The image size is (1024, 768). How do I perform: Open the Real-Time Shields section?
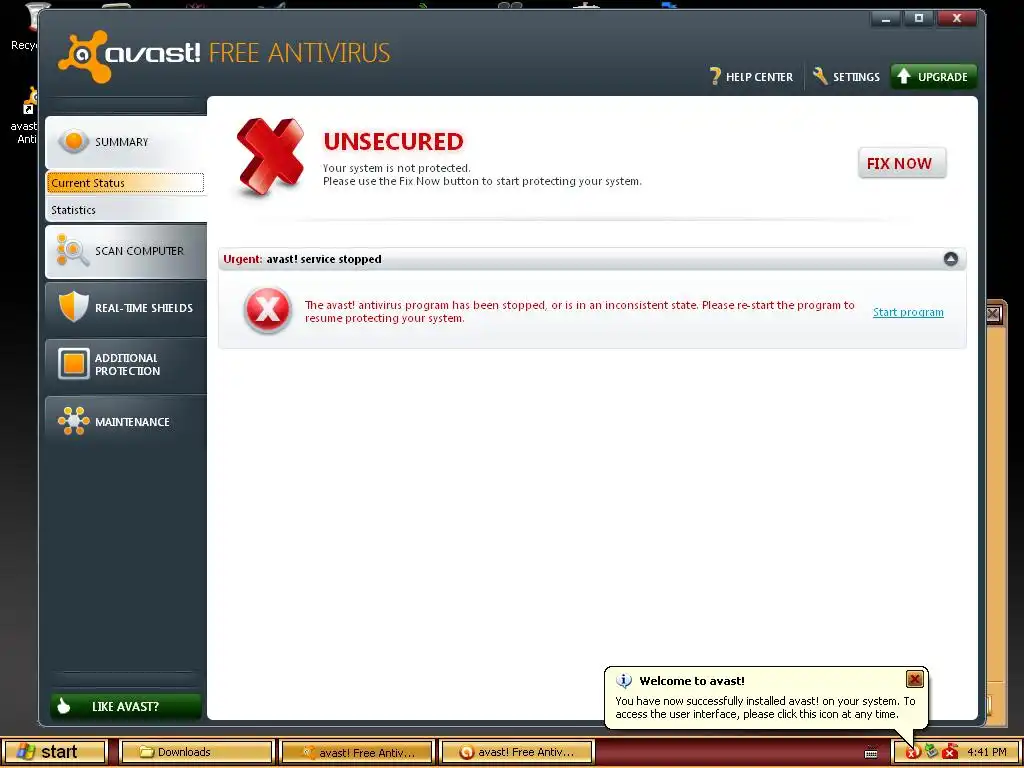point(126,308)
